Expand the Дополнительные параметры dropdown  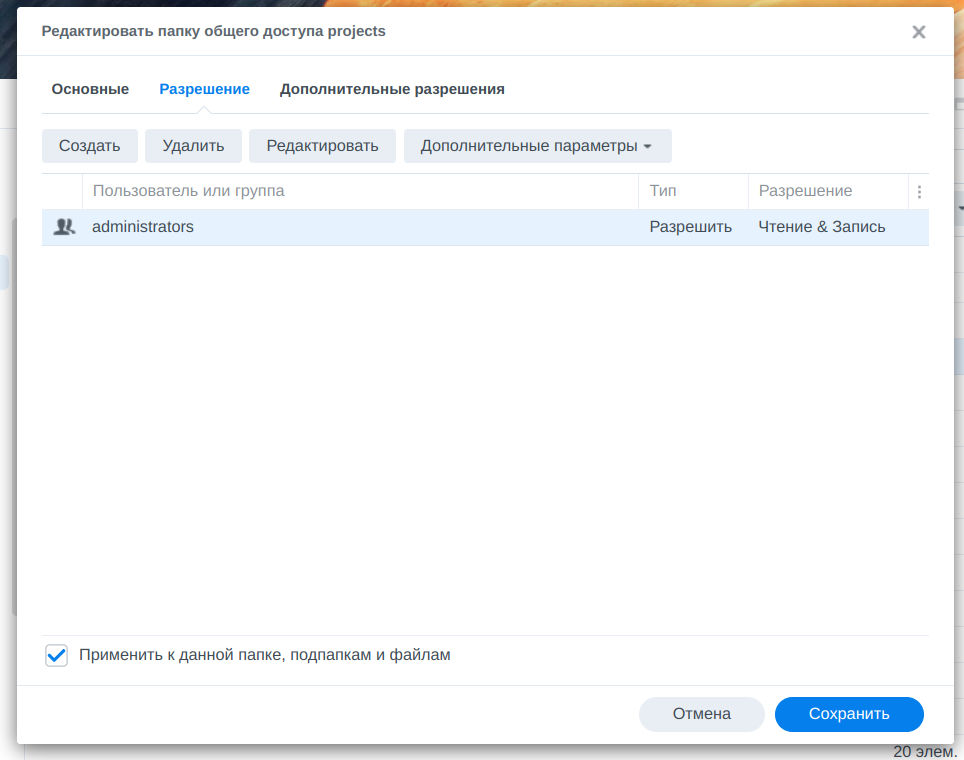pyautogui.click(x=537, y=146)
